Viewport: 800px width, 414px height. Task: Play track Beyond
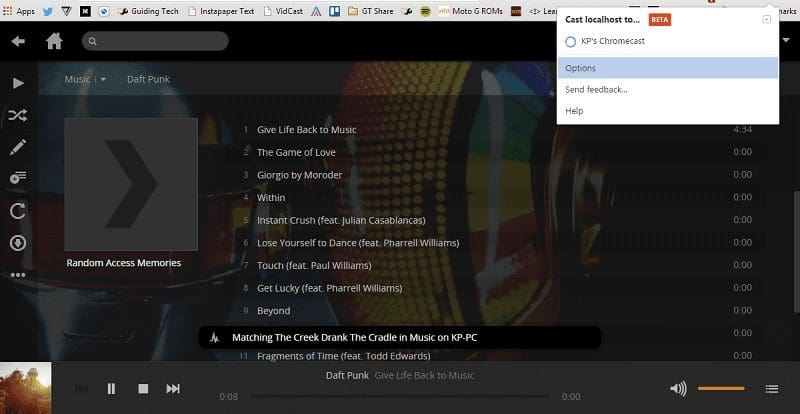point(273,310)
